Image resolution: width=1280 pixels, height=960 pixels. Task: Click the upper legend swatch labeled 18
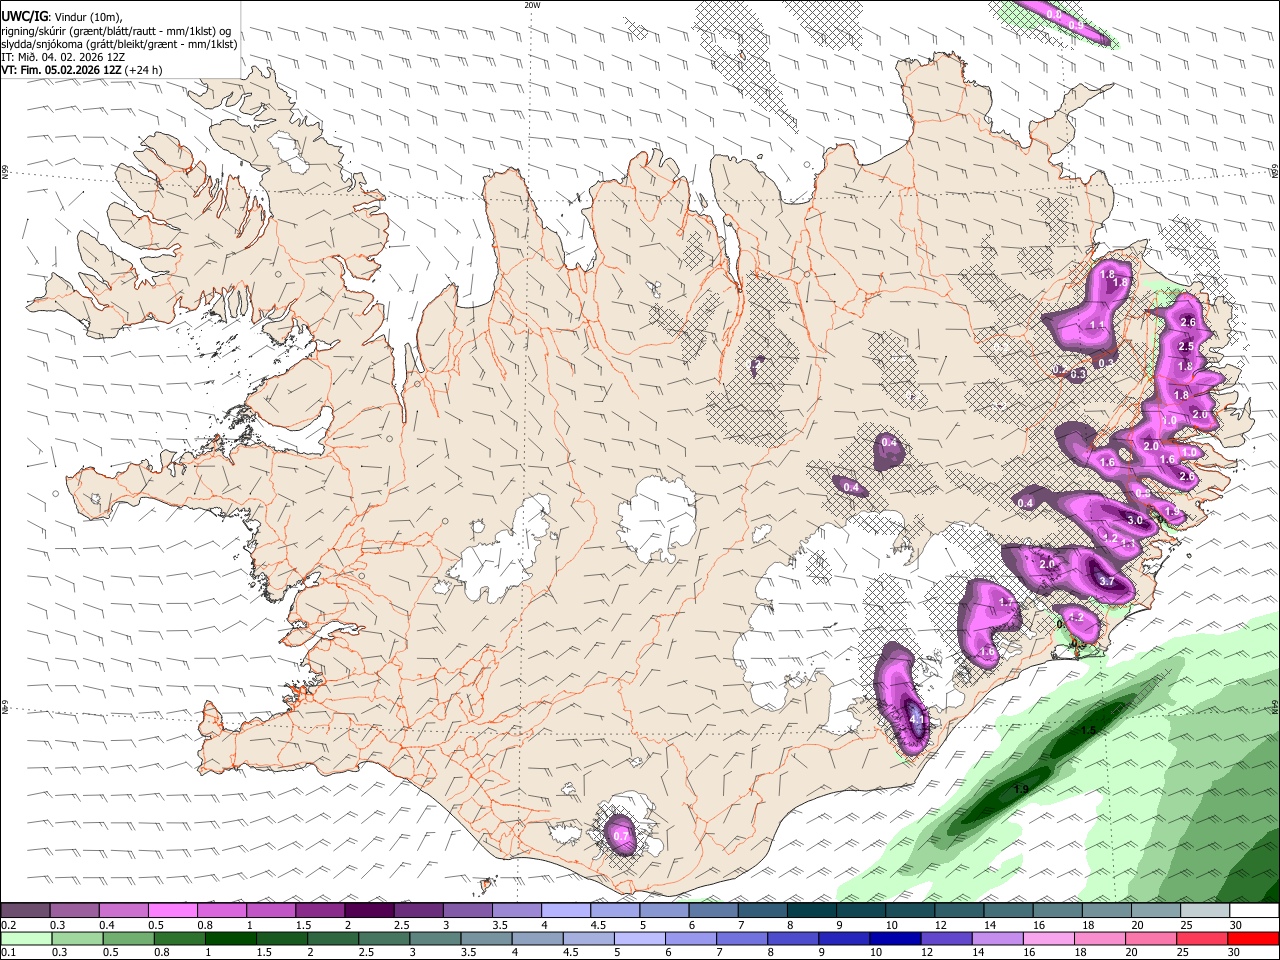(x=1107, y=911)
